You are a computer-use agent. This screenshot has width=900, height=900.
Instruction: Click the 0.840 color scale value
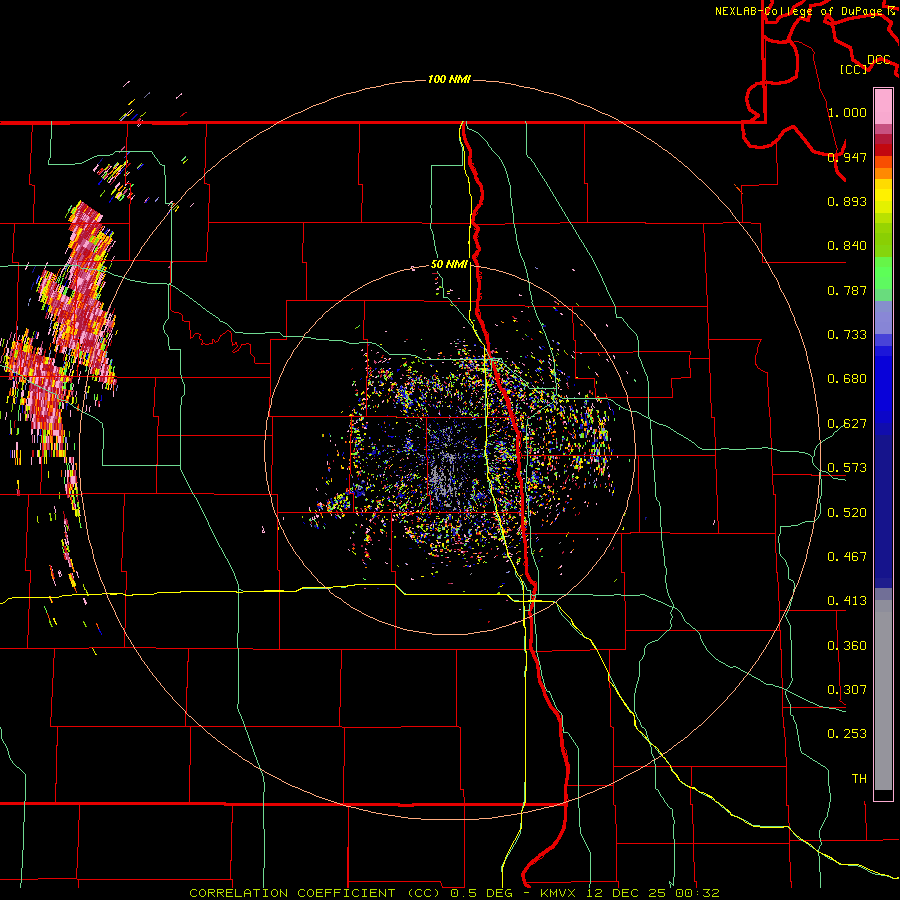click(x=847, y=246)
